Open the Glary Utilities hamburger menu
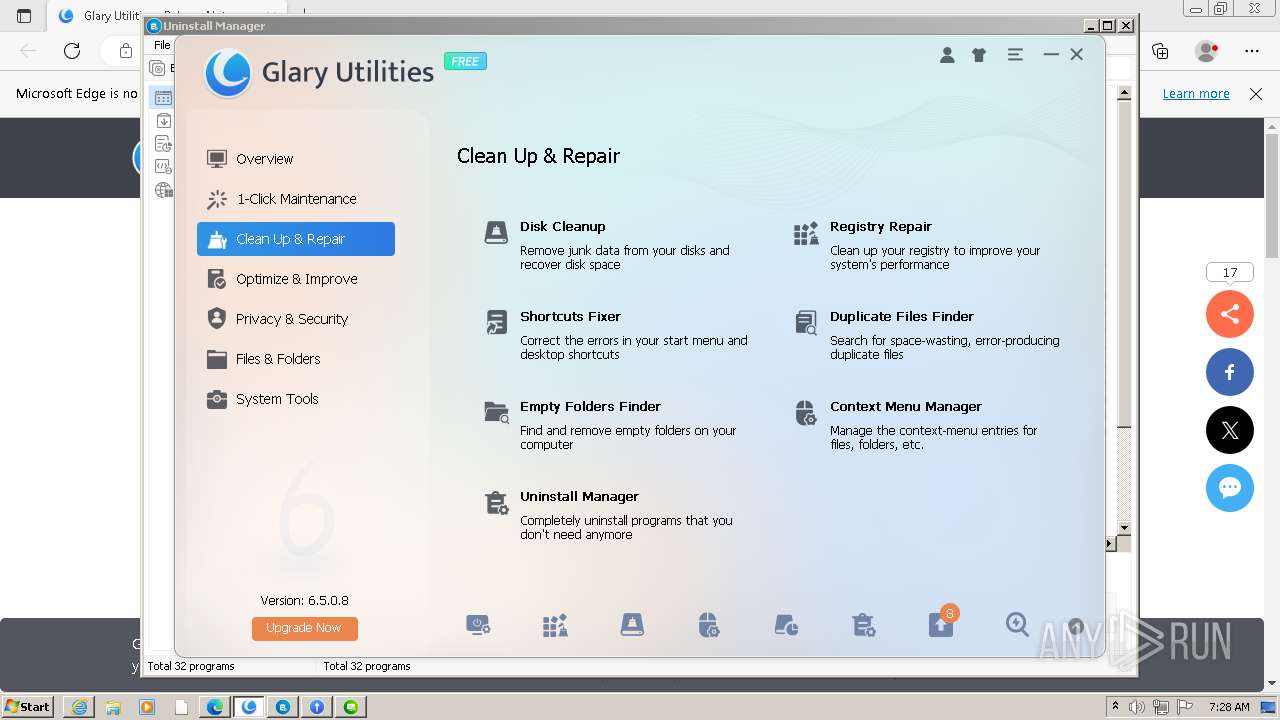The height and width of the screenshot is (720, 1280). click(x=1015, y=55)
